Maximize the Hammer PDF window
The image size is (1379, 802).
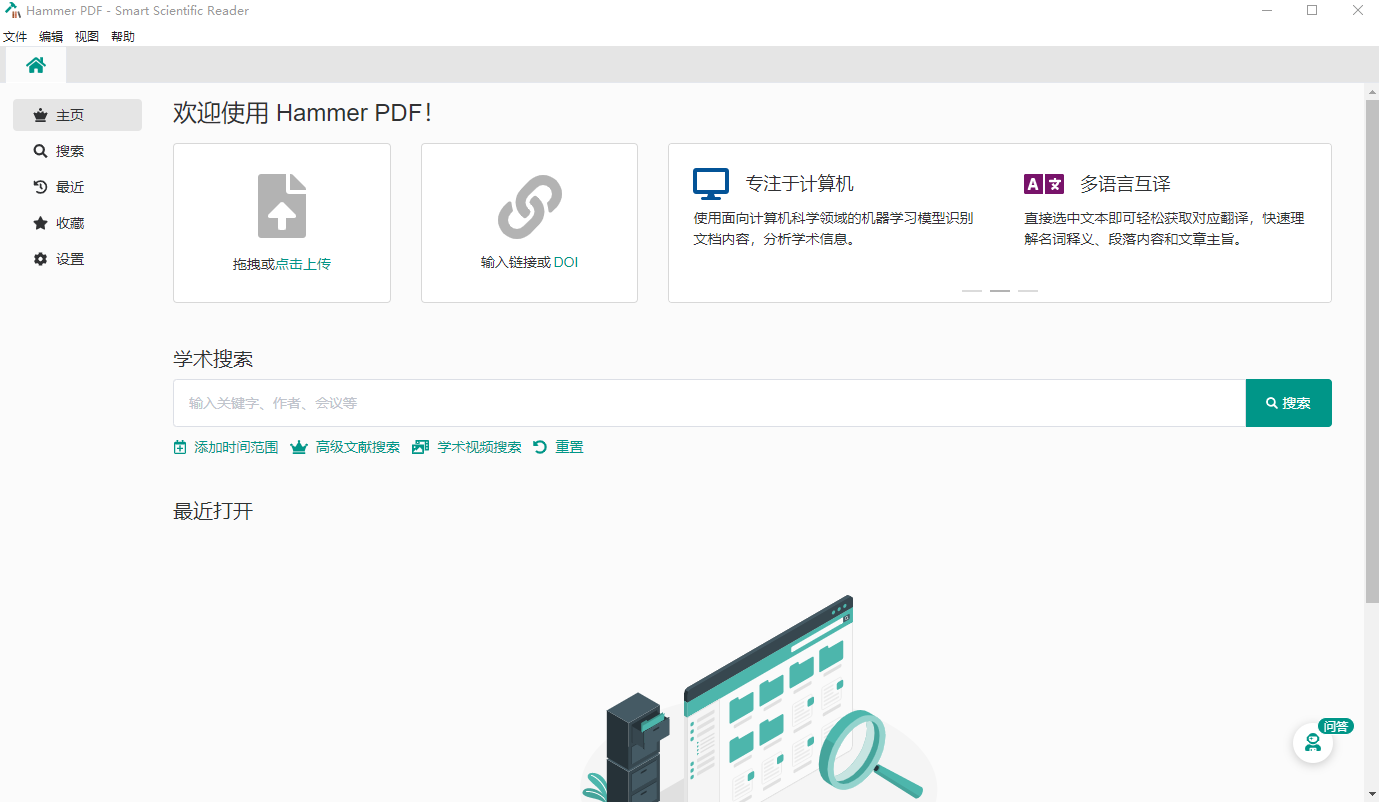click(1312, 10)
